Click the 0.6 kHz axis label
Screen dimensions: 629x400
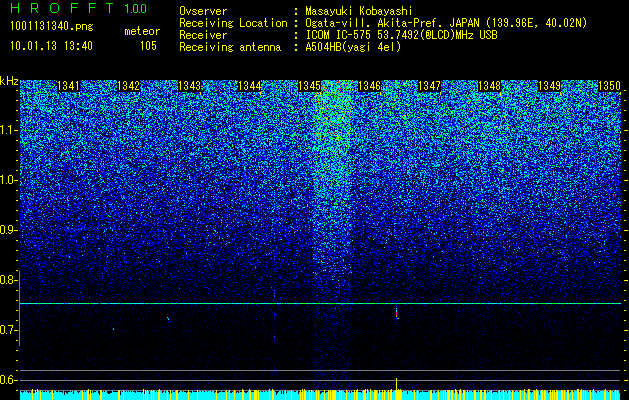[x=8, y=380]
